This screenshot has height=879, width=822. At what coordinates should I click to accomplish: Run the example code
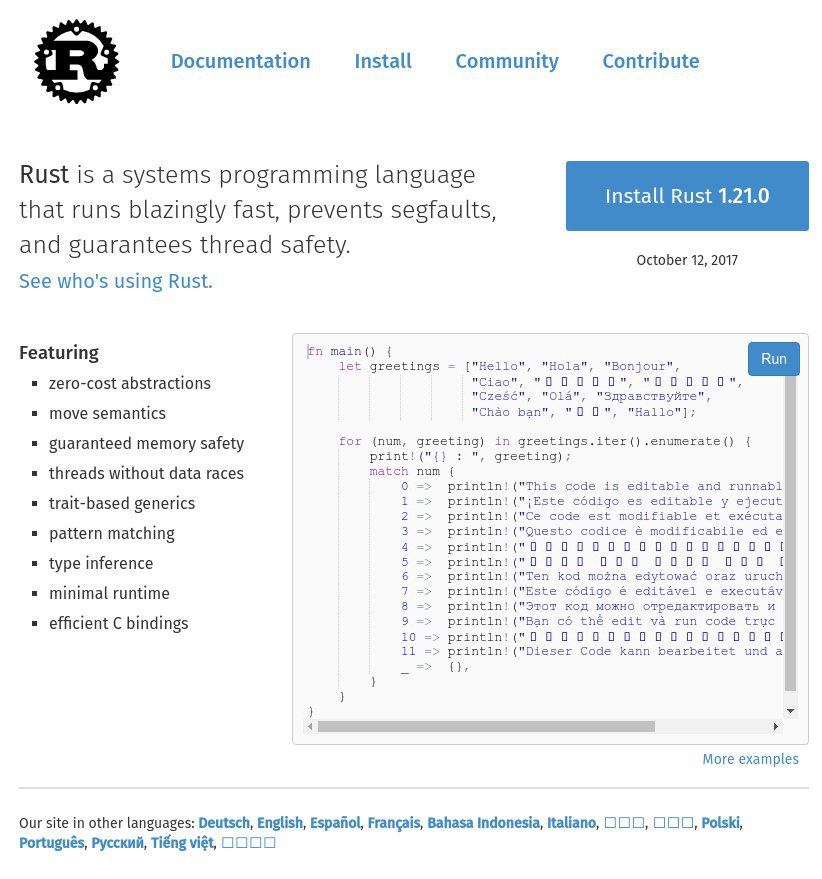(x=773, y=359)
